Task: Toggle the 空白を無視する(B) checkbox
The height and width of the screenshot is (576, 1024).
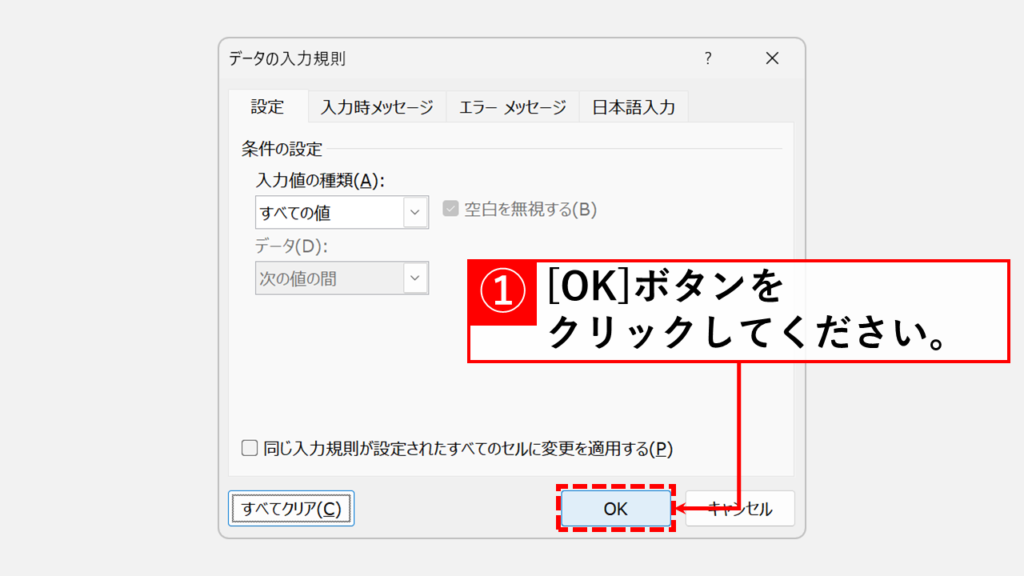Action: 450,208
